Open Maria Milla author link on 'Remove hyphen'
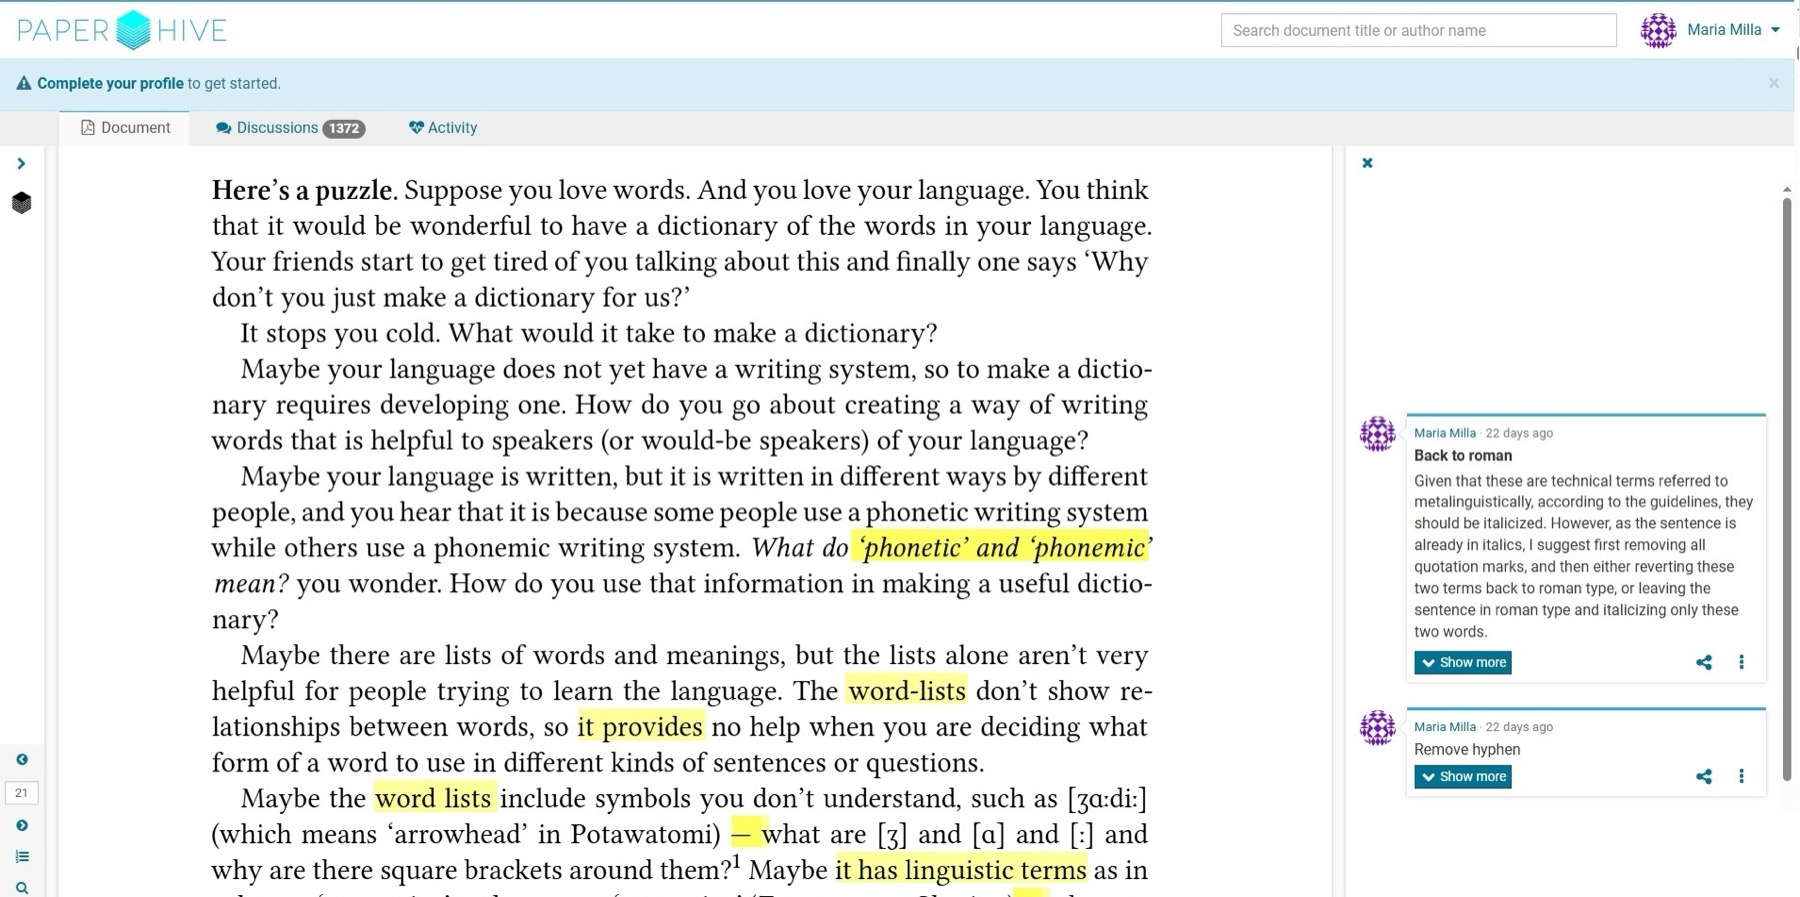Image resolution: width=1800 pixels, height=897 pixels. (x=1445, y=727)
